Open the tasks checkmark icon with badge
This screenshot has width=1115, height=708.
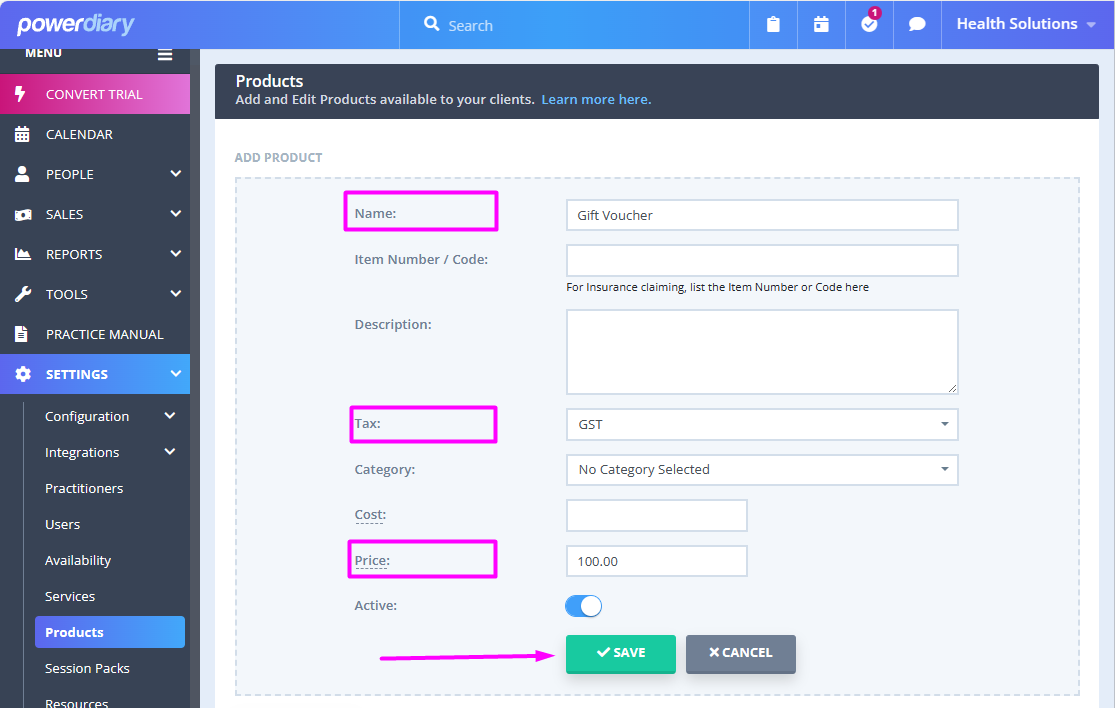coord(869,24)
